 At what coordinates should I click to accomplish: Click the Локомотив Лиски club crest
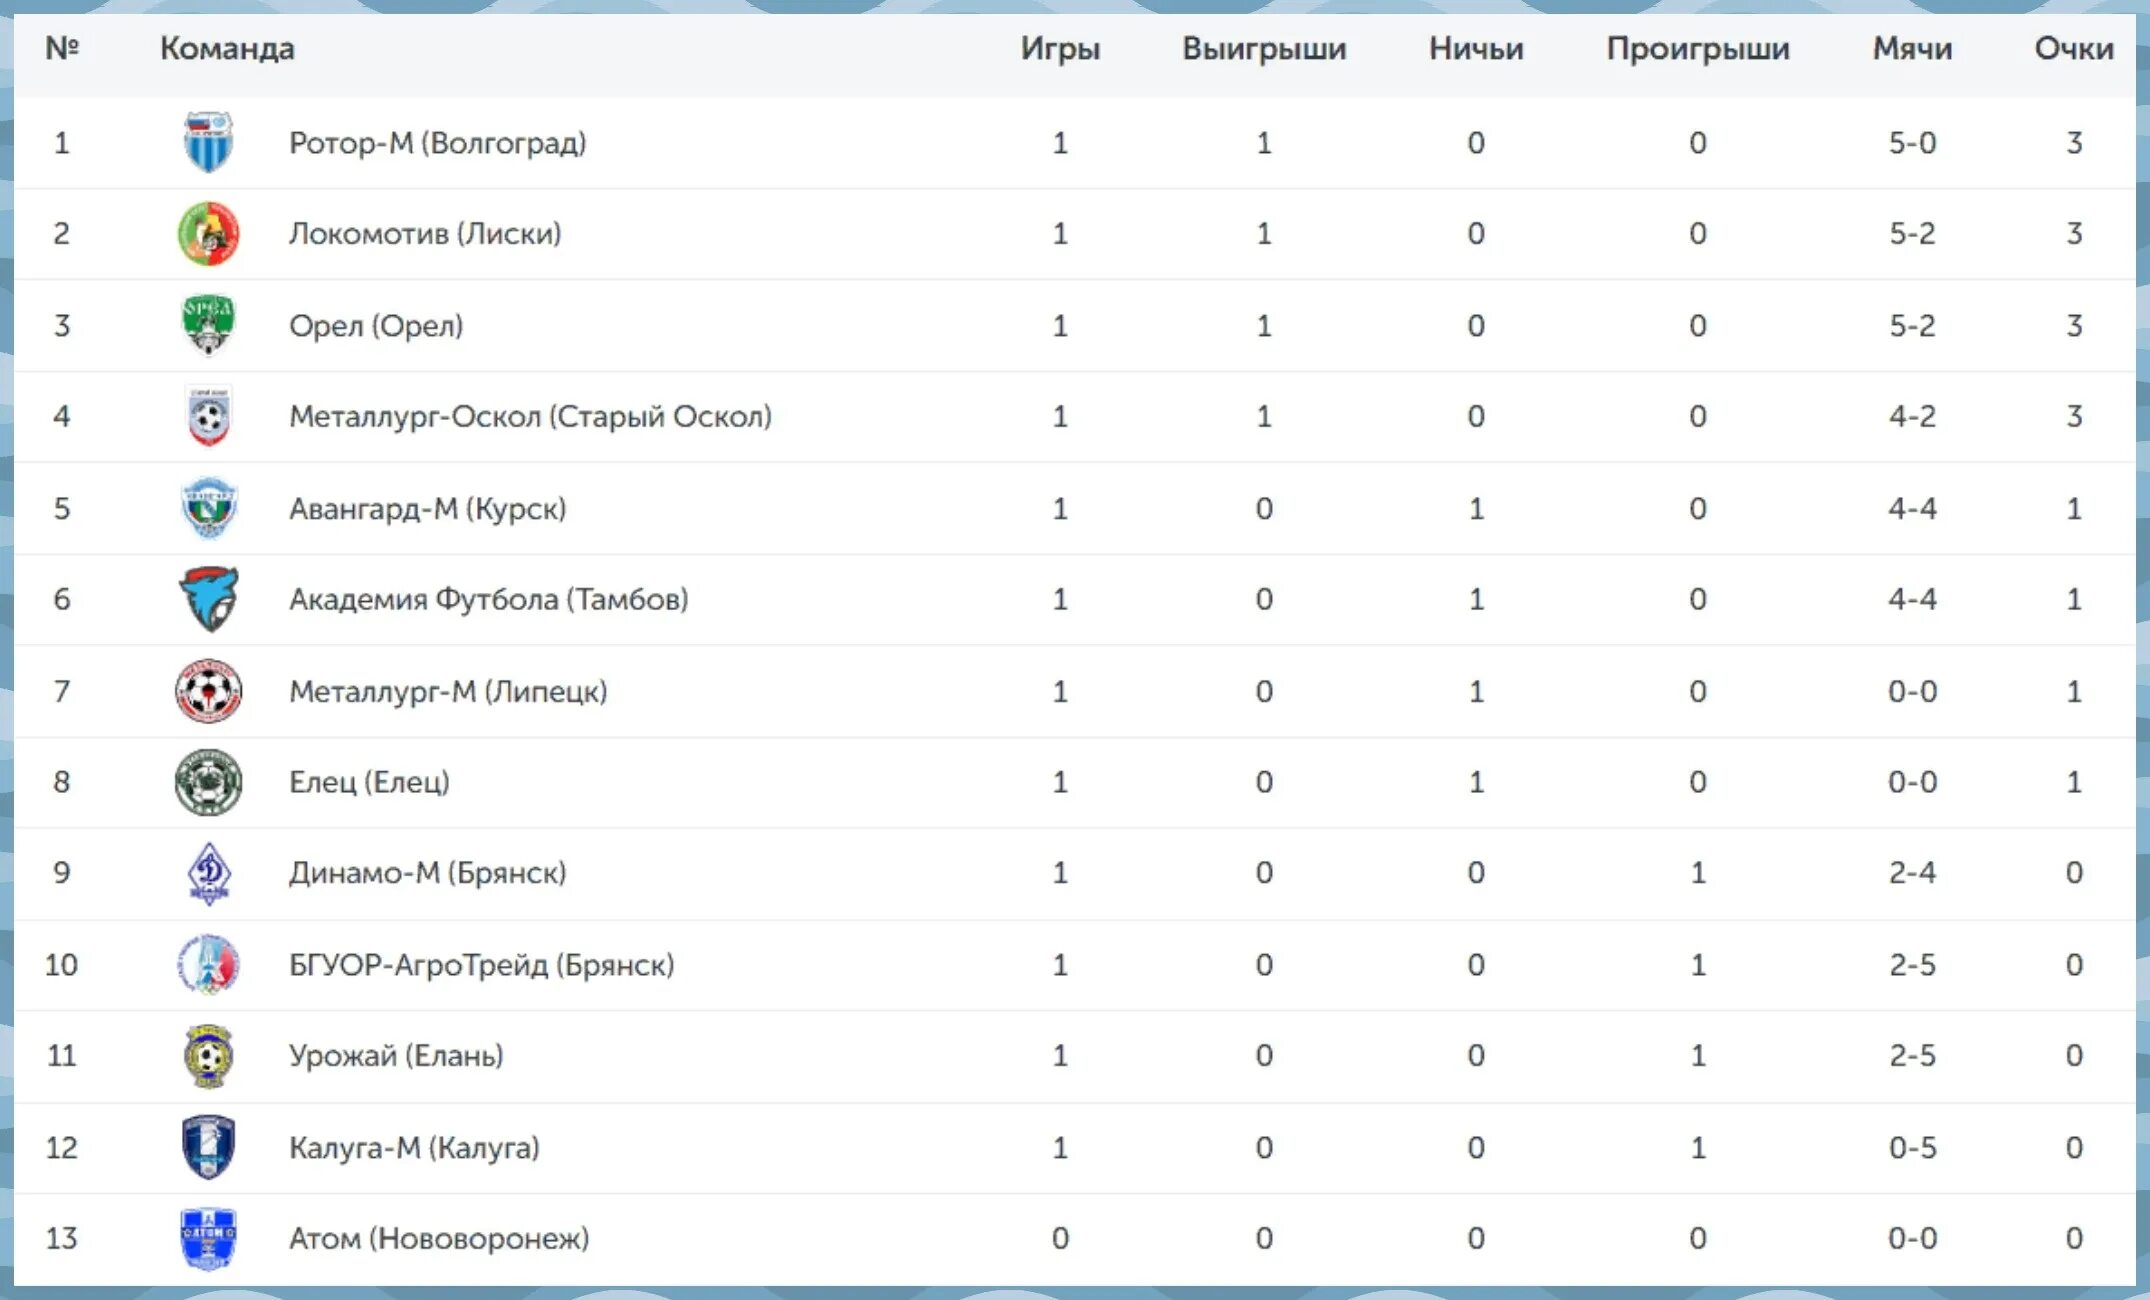tap(209, 233)
